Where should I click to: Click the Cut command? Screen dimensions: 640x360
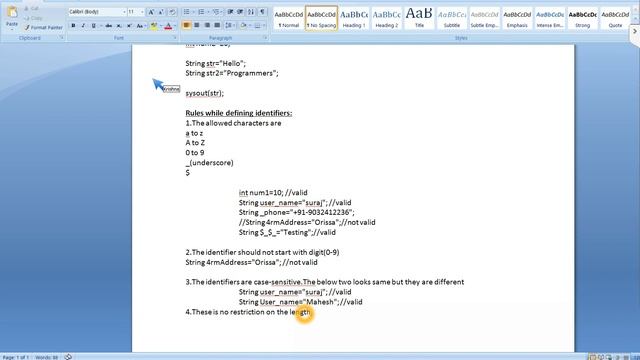coord(32,8)
